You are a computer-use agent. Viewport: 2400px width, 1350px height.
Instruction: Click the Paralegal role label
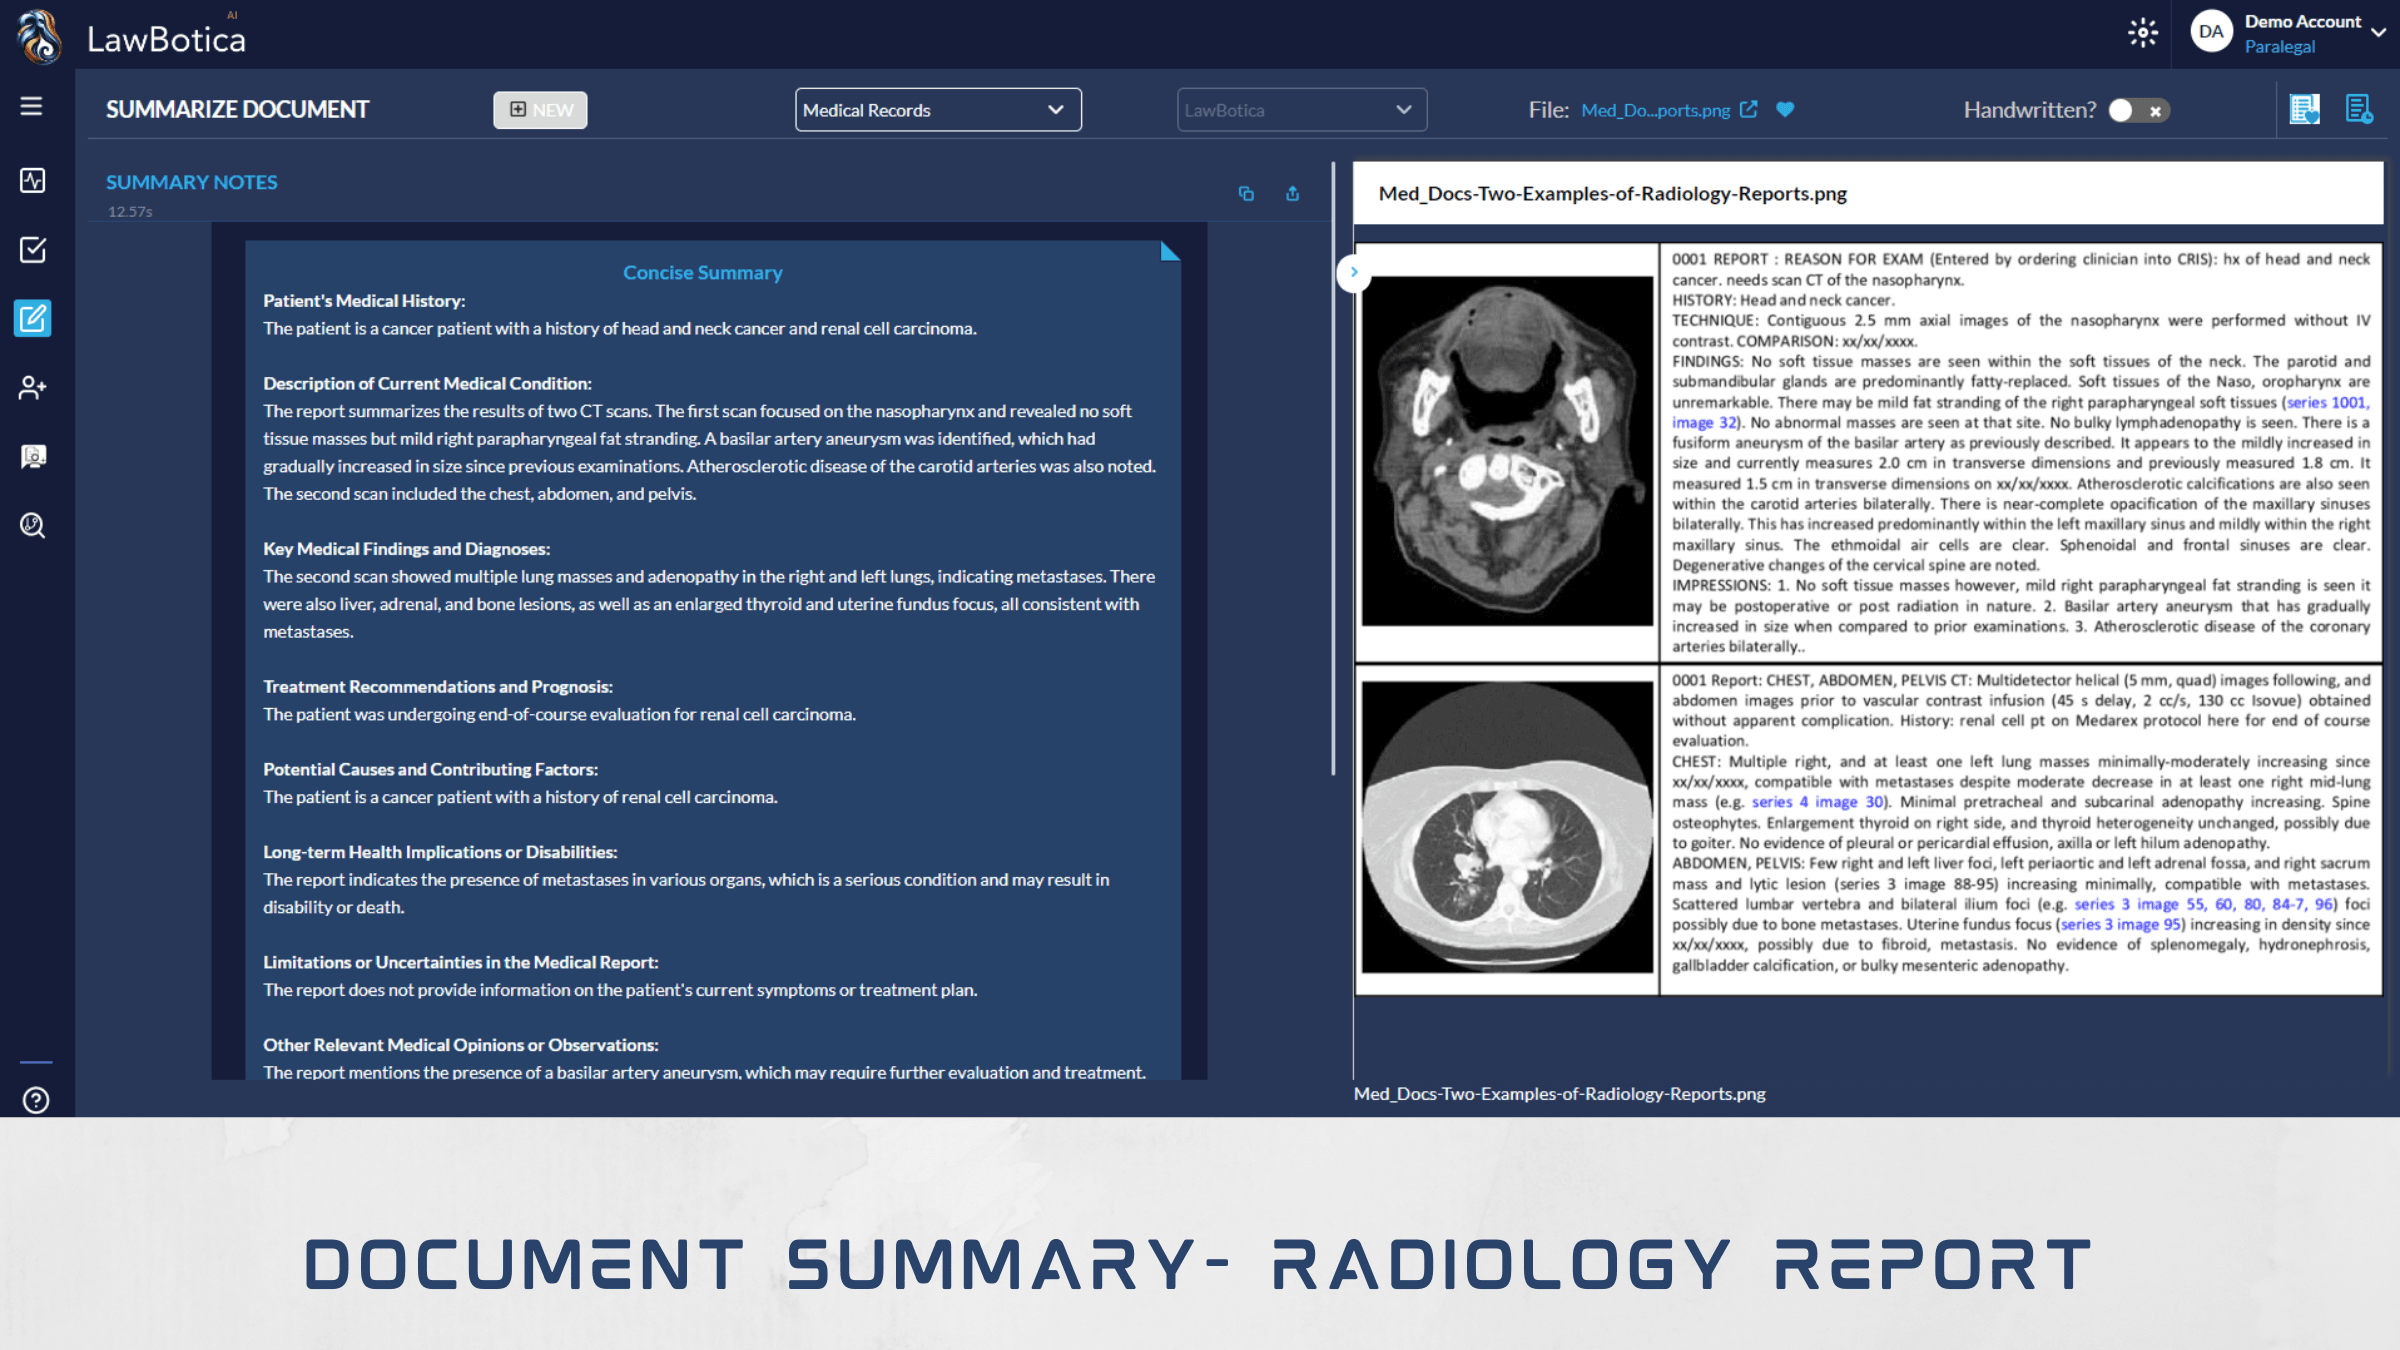coord(2280,47)
